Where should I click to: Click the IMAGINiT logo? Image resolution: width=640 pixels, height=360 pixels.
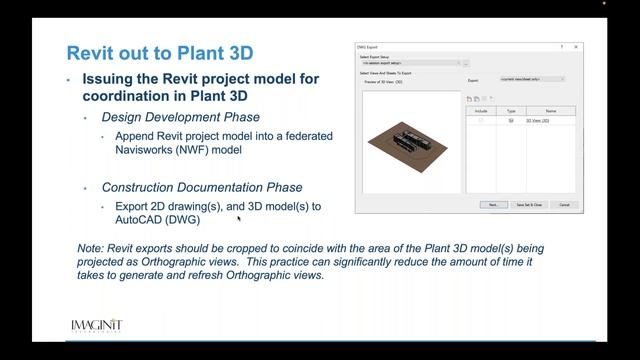coord(97,325)
